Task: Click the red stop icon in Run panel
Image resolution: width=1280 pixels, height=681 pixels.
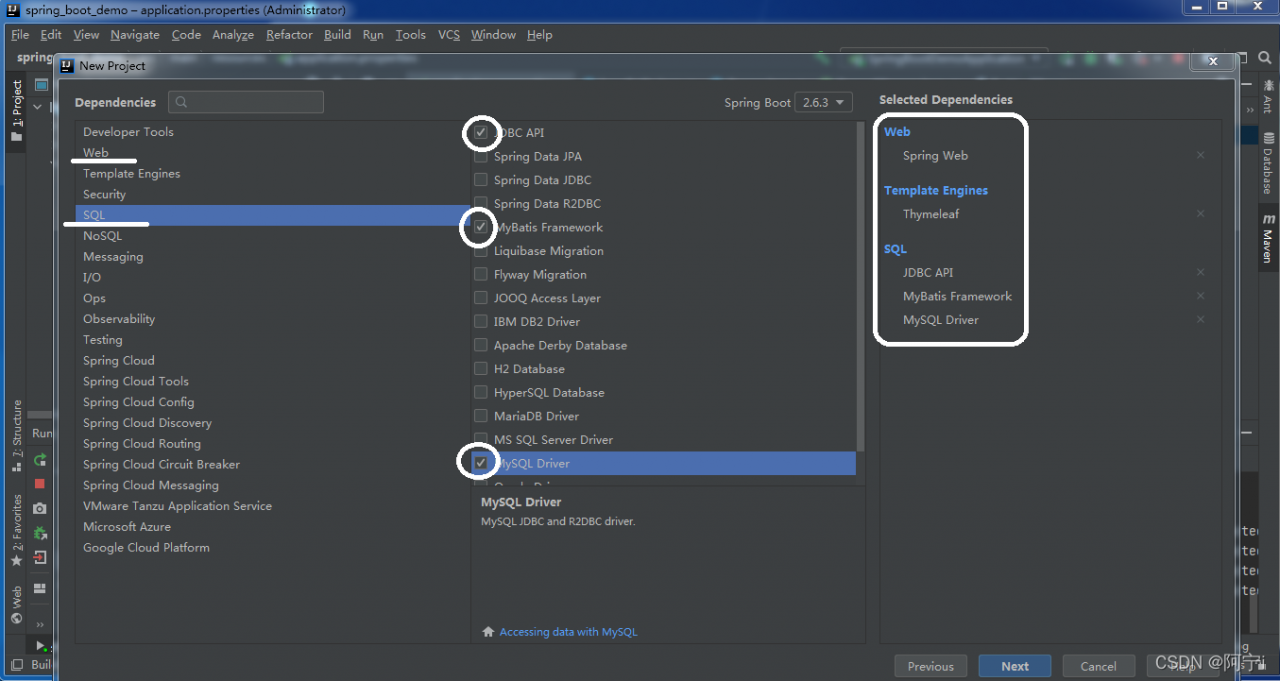Action: point(40,484)
